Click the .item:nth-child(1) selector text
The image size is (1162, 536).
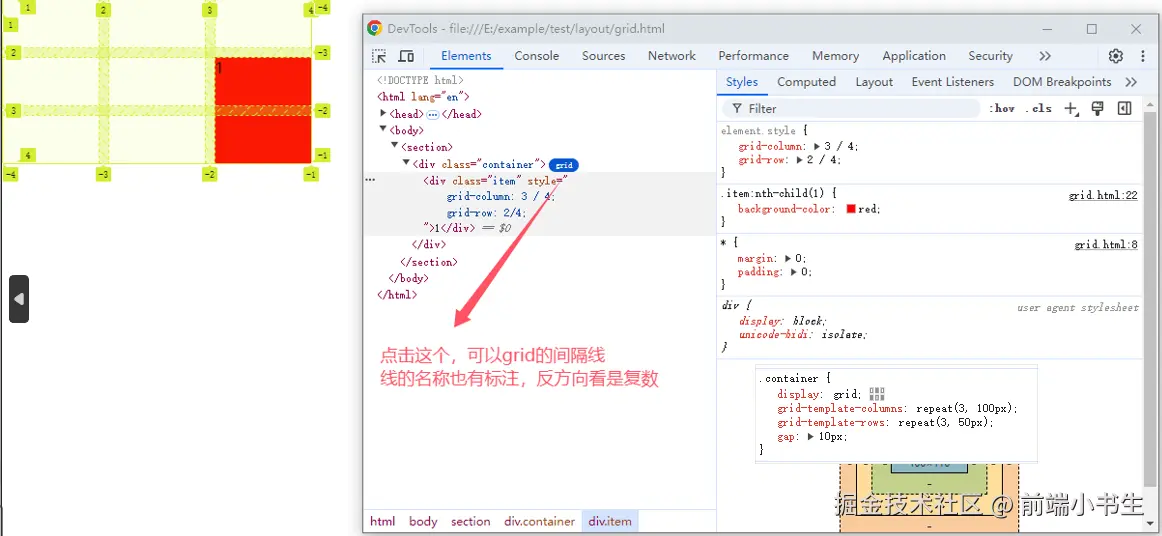(x=774, y=193)
